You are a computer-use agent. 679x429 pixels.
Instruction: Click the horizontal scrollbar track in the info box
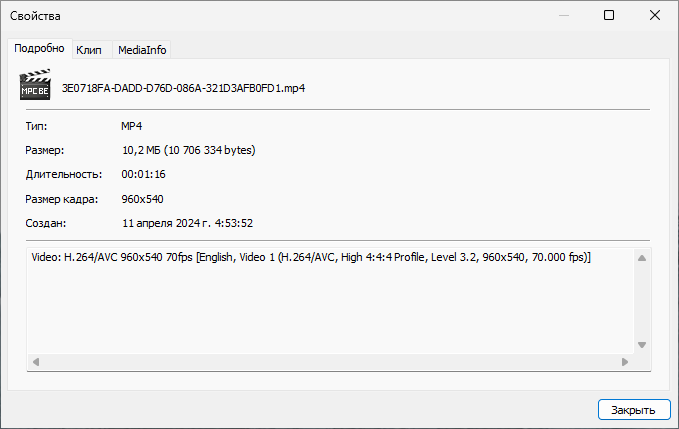point(330,361)
